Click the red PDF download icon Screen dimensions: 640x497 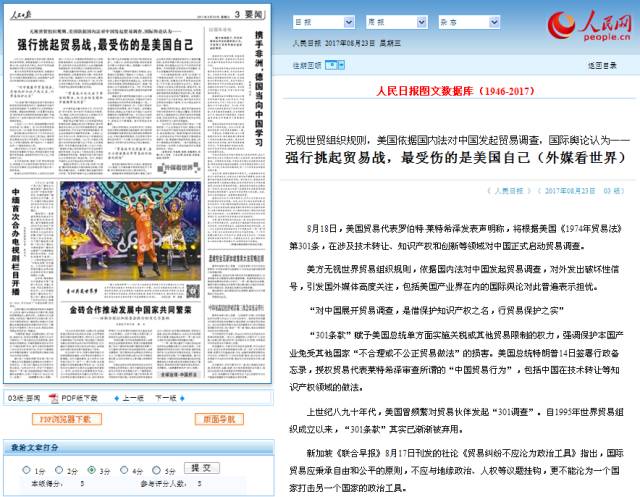coord(53,398)
